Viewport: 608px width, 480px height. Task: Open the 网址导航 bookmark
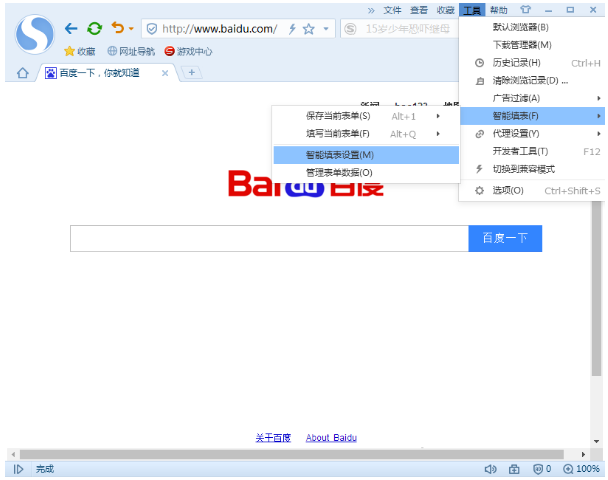pos(131,51)
